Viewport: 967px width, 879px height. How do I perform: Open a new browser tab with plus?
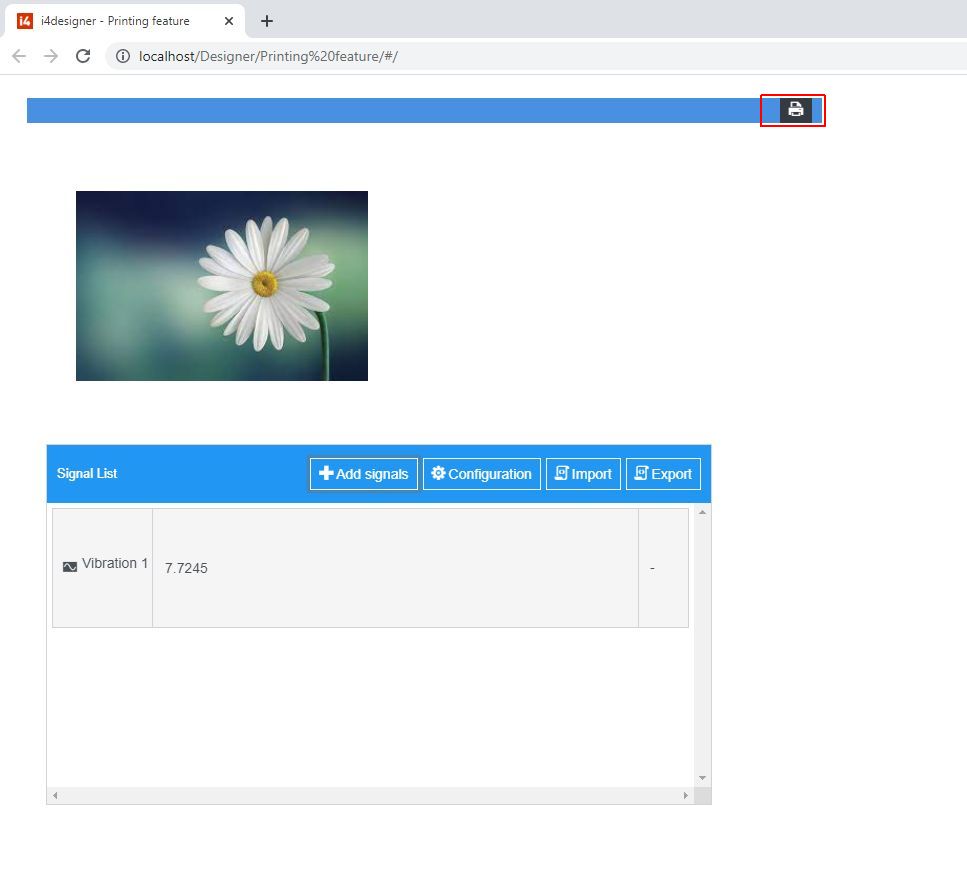266,21
